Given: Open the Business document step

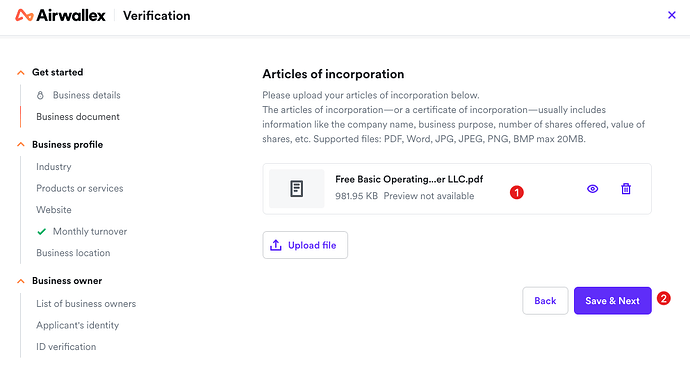Looking at the screenshot, I should pos(78,117).
